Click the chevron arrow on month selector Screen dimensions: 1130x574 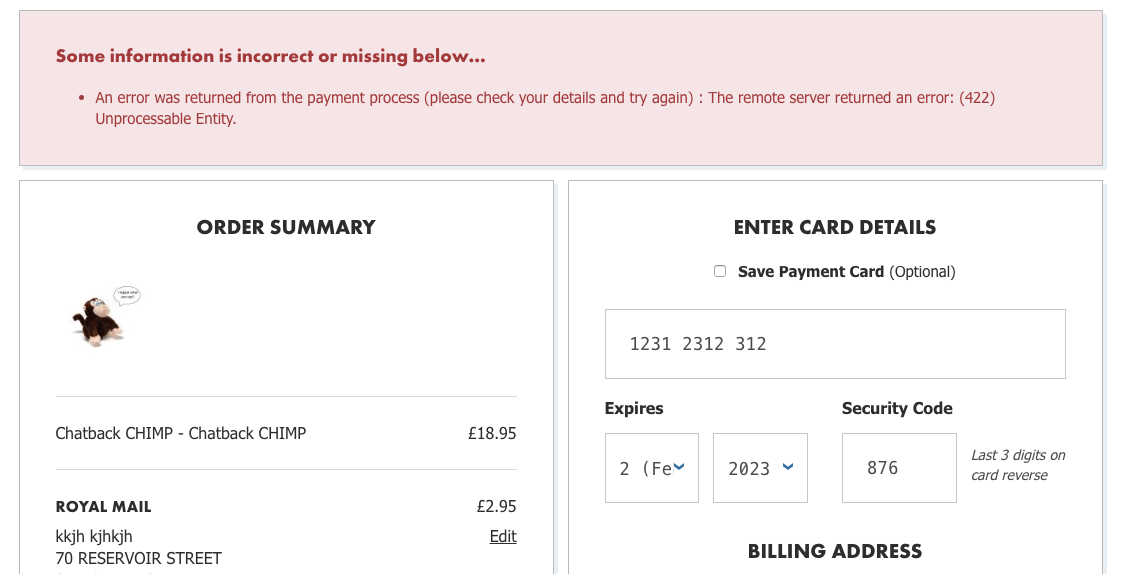(x=679, y=467)
